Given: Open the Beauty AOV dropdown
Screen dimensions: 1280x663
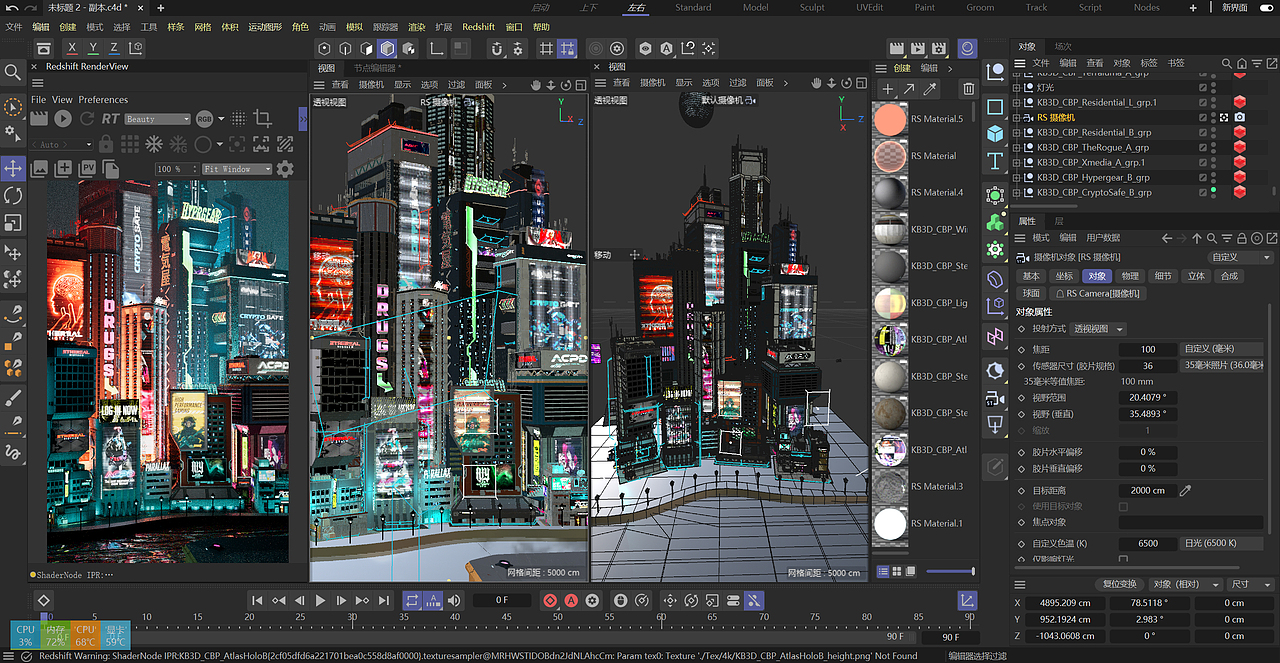Looking at the screenshot, I should pyautogui.click(x=157, y=119).
